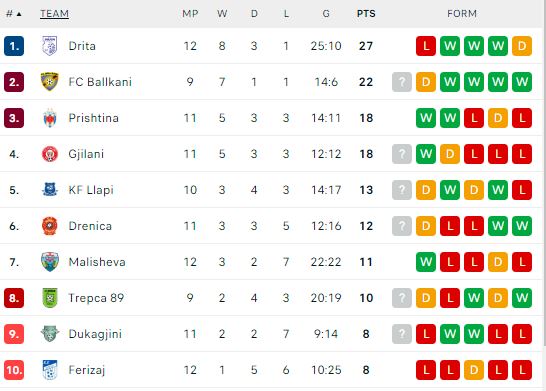Click the Trepca 89 green shield logo
The height and width of the screenshot is (391, 546).
pos(50,298)
